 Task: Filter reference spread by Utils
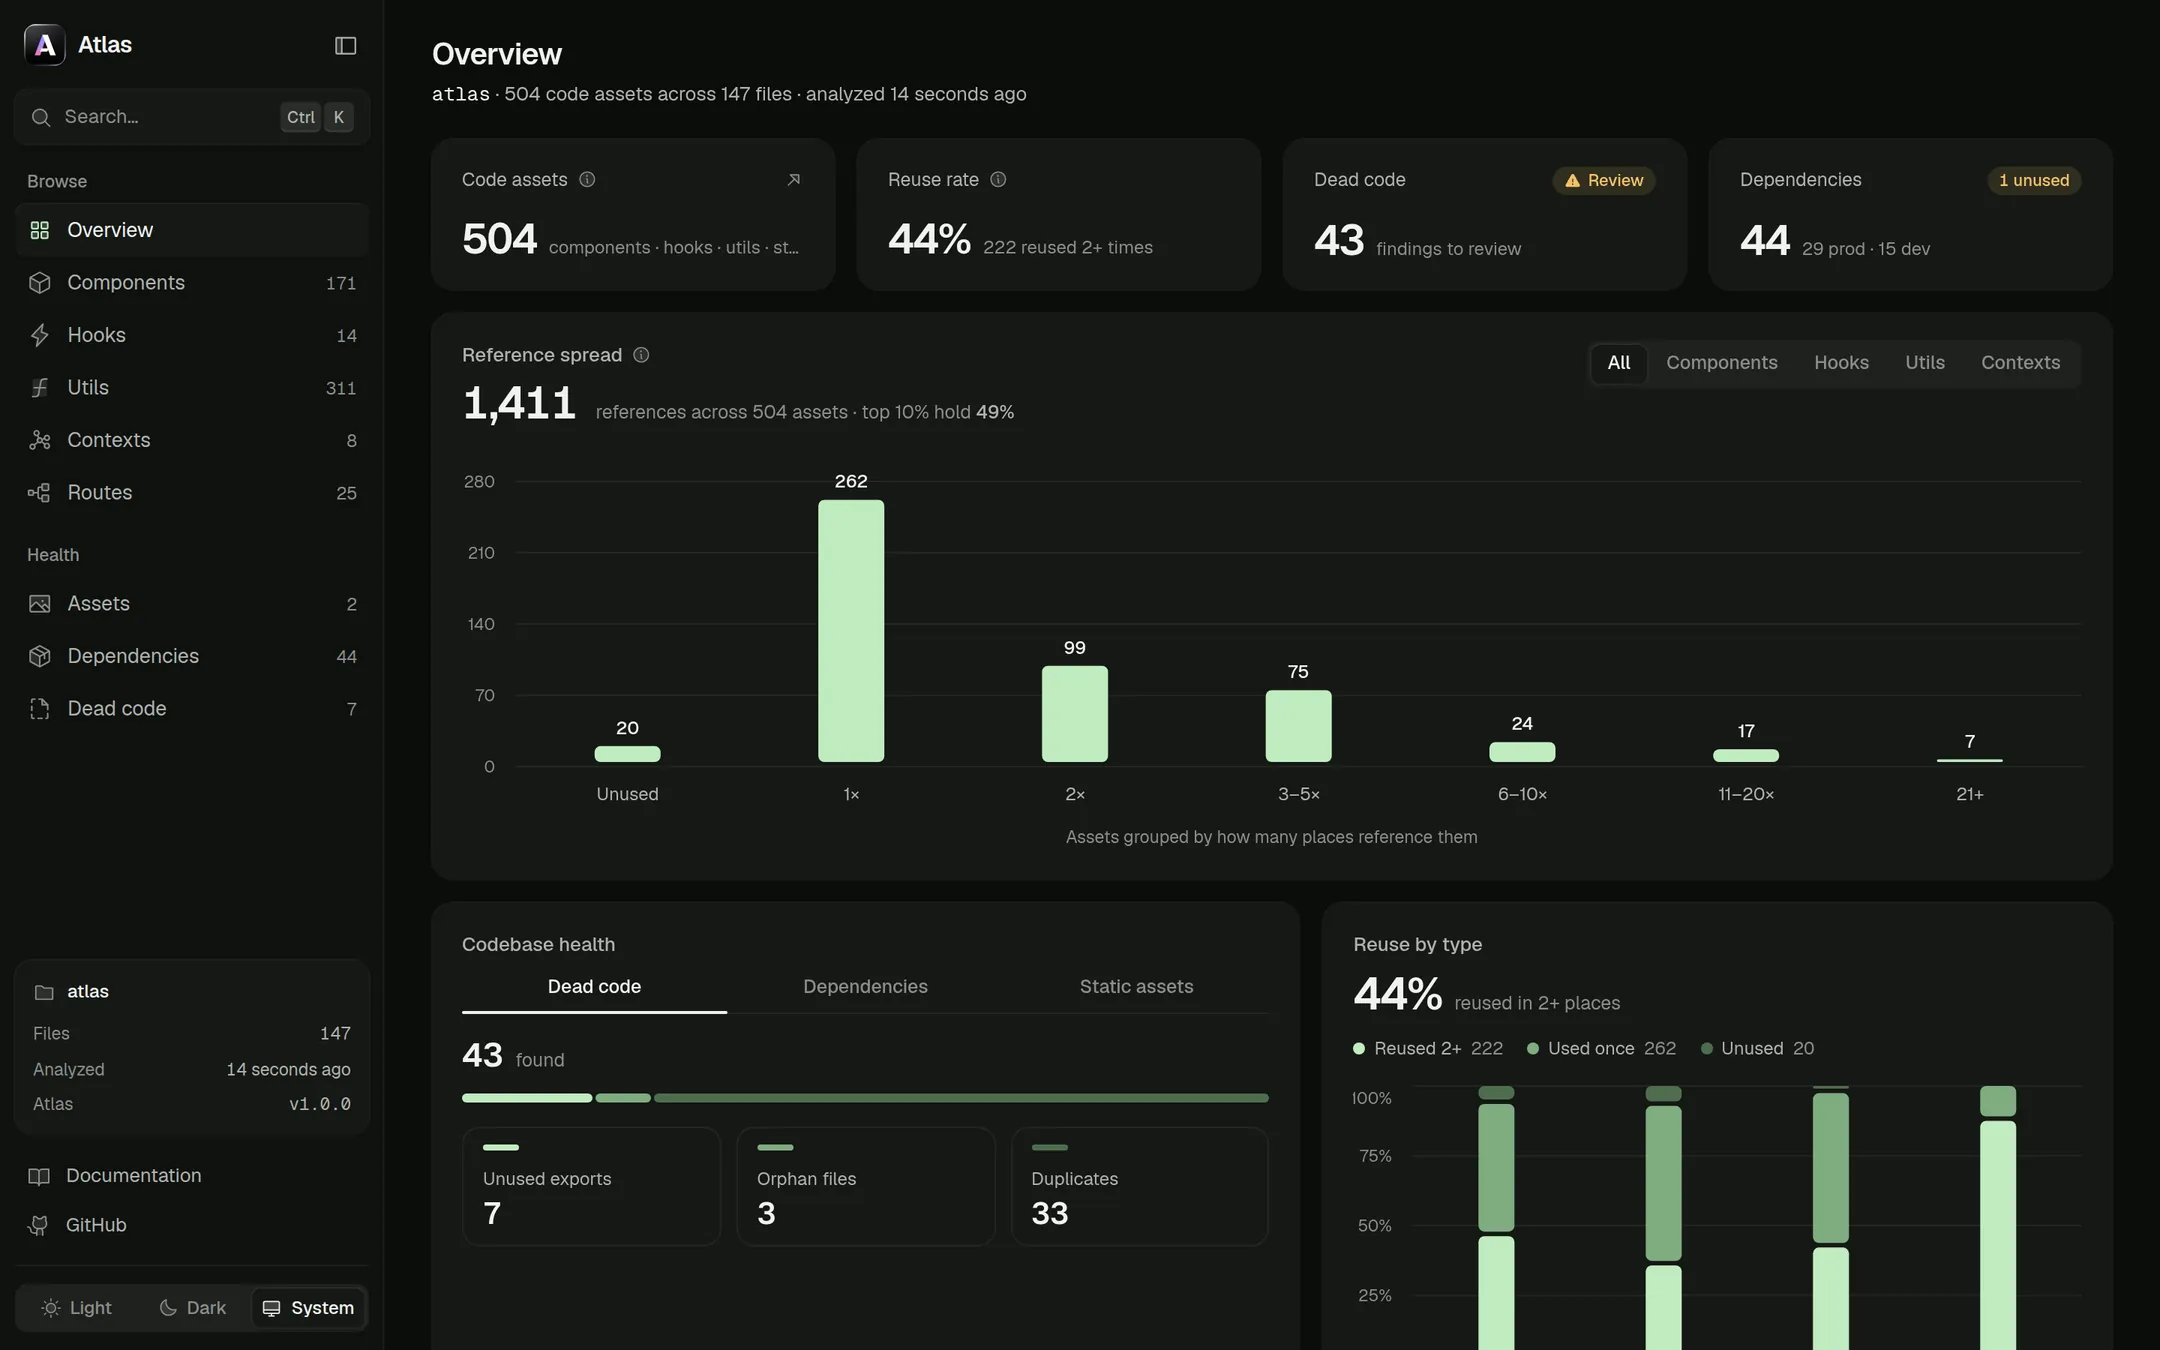tap(1925, 363)
